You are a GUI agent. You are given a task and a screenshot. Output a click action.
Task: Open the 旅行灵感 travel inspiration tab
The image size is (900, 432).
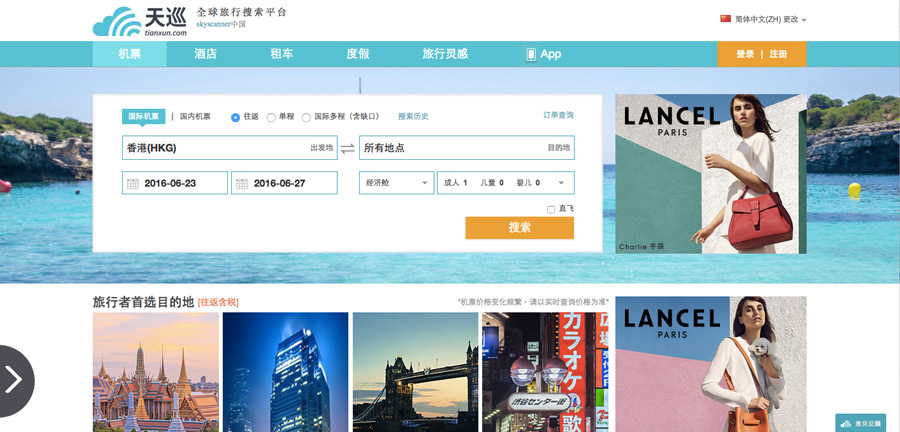[445, 54]
